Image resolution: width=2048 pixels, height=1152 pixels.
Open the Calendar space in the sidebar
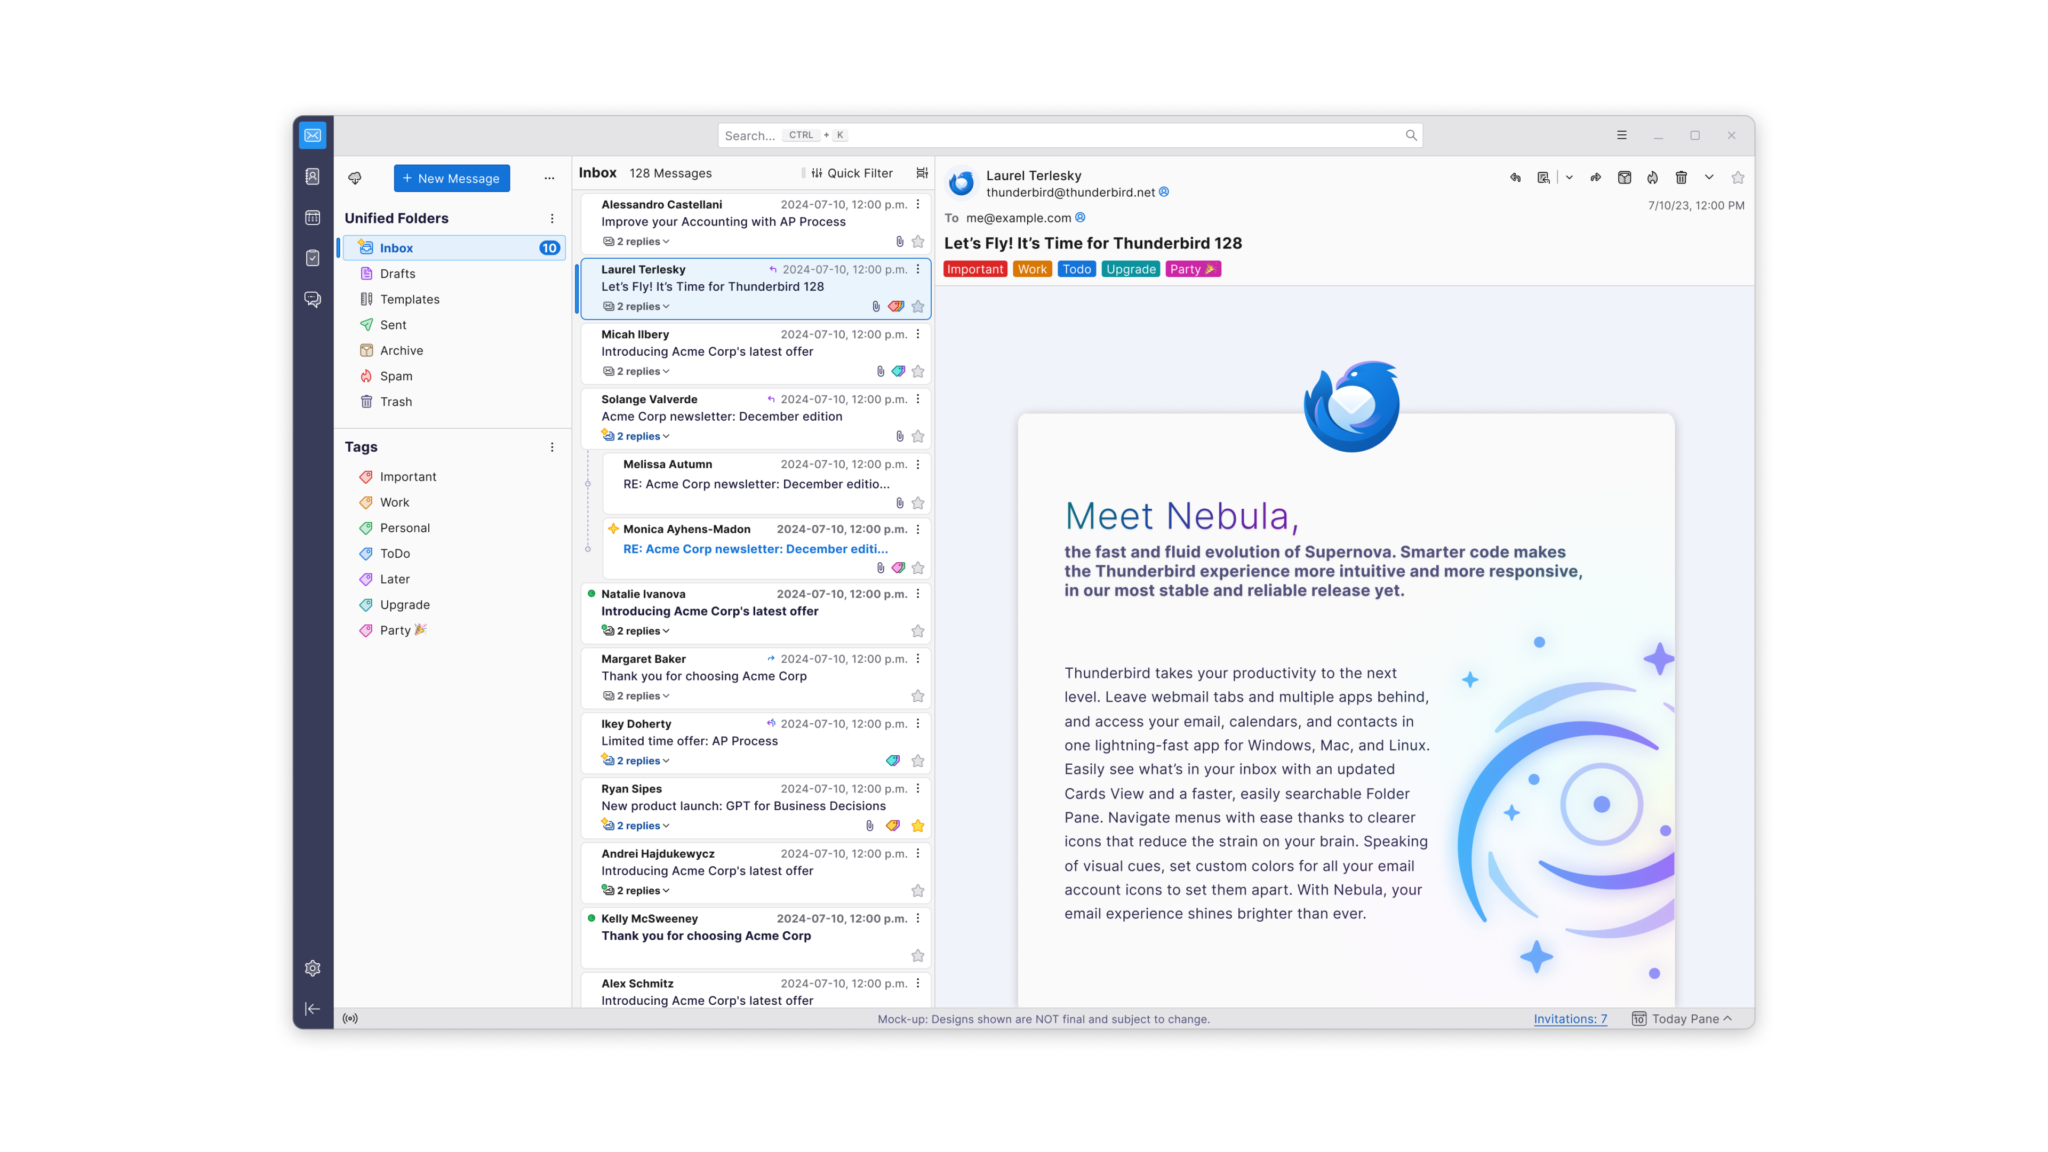tap(312, 217)
